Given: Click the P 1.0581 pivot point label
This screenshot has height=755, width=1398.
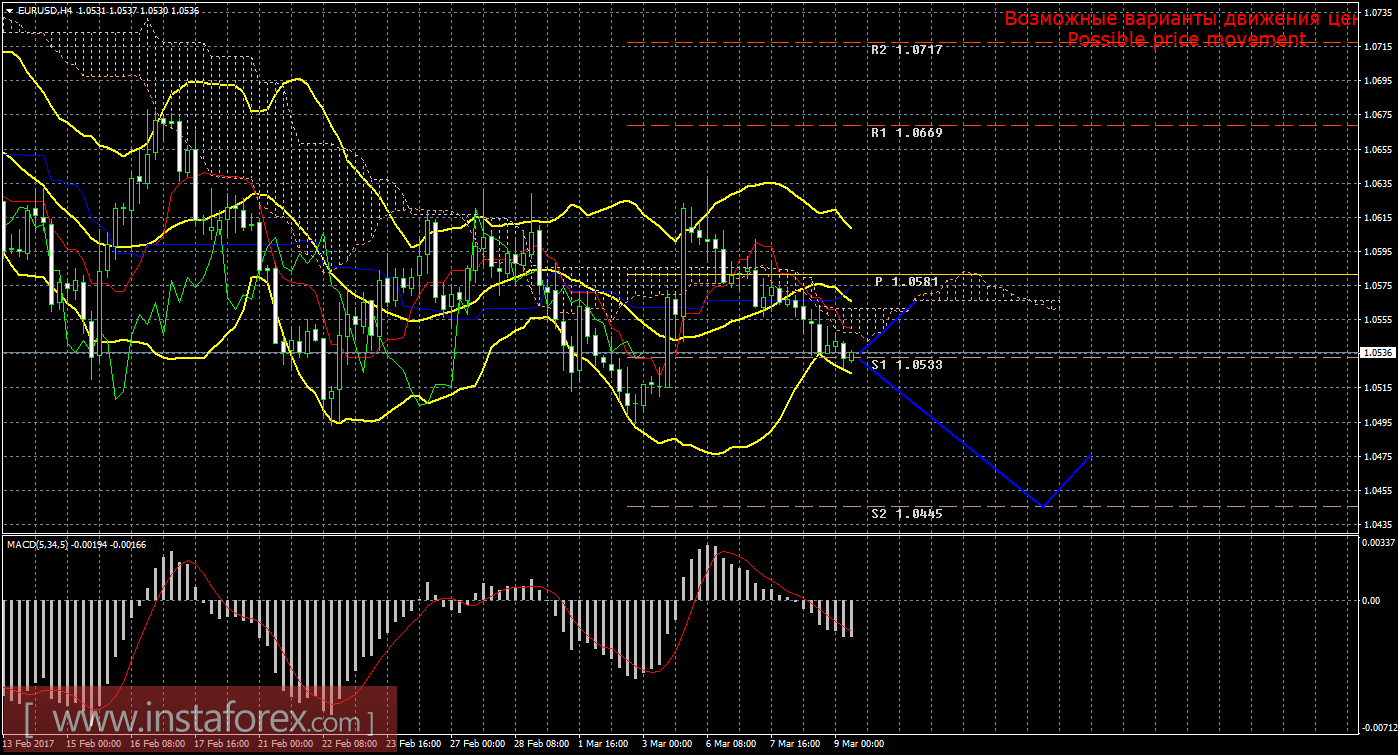Looking at the screenshot, I should coord(906,282).
